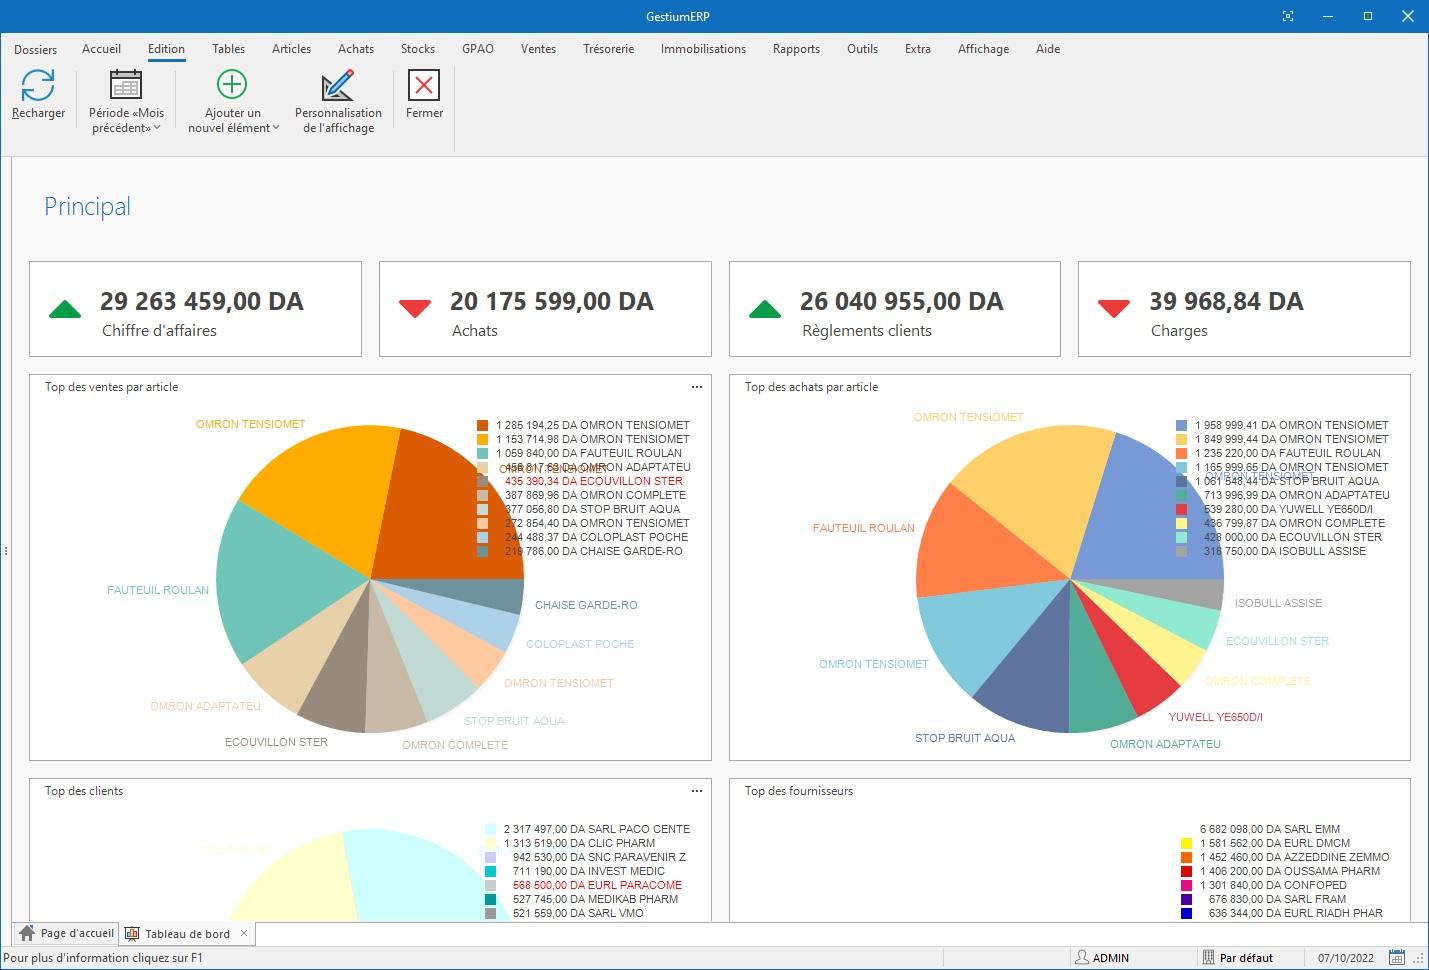1429x970 pixels.
Task: Click the ADMIN user icon in status bar
Action: coord(1081,957)
